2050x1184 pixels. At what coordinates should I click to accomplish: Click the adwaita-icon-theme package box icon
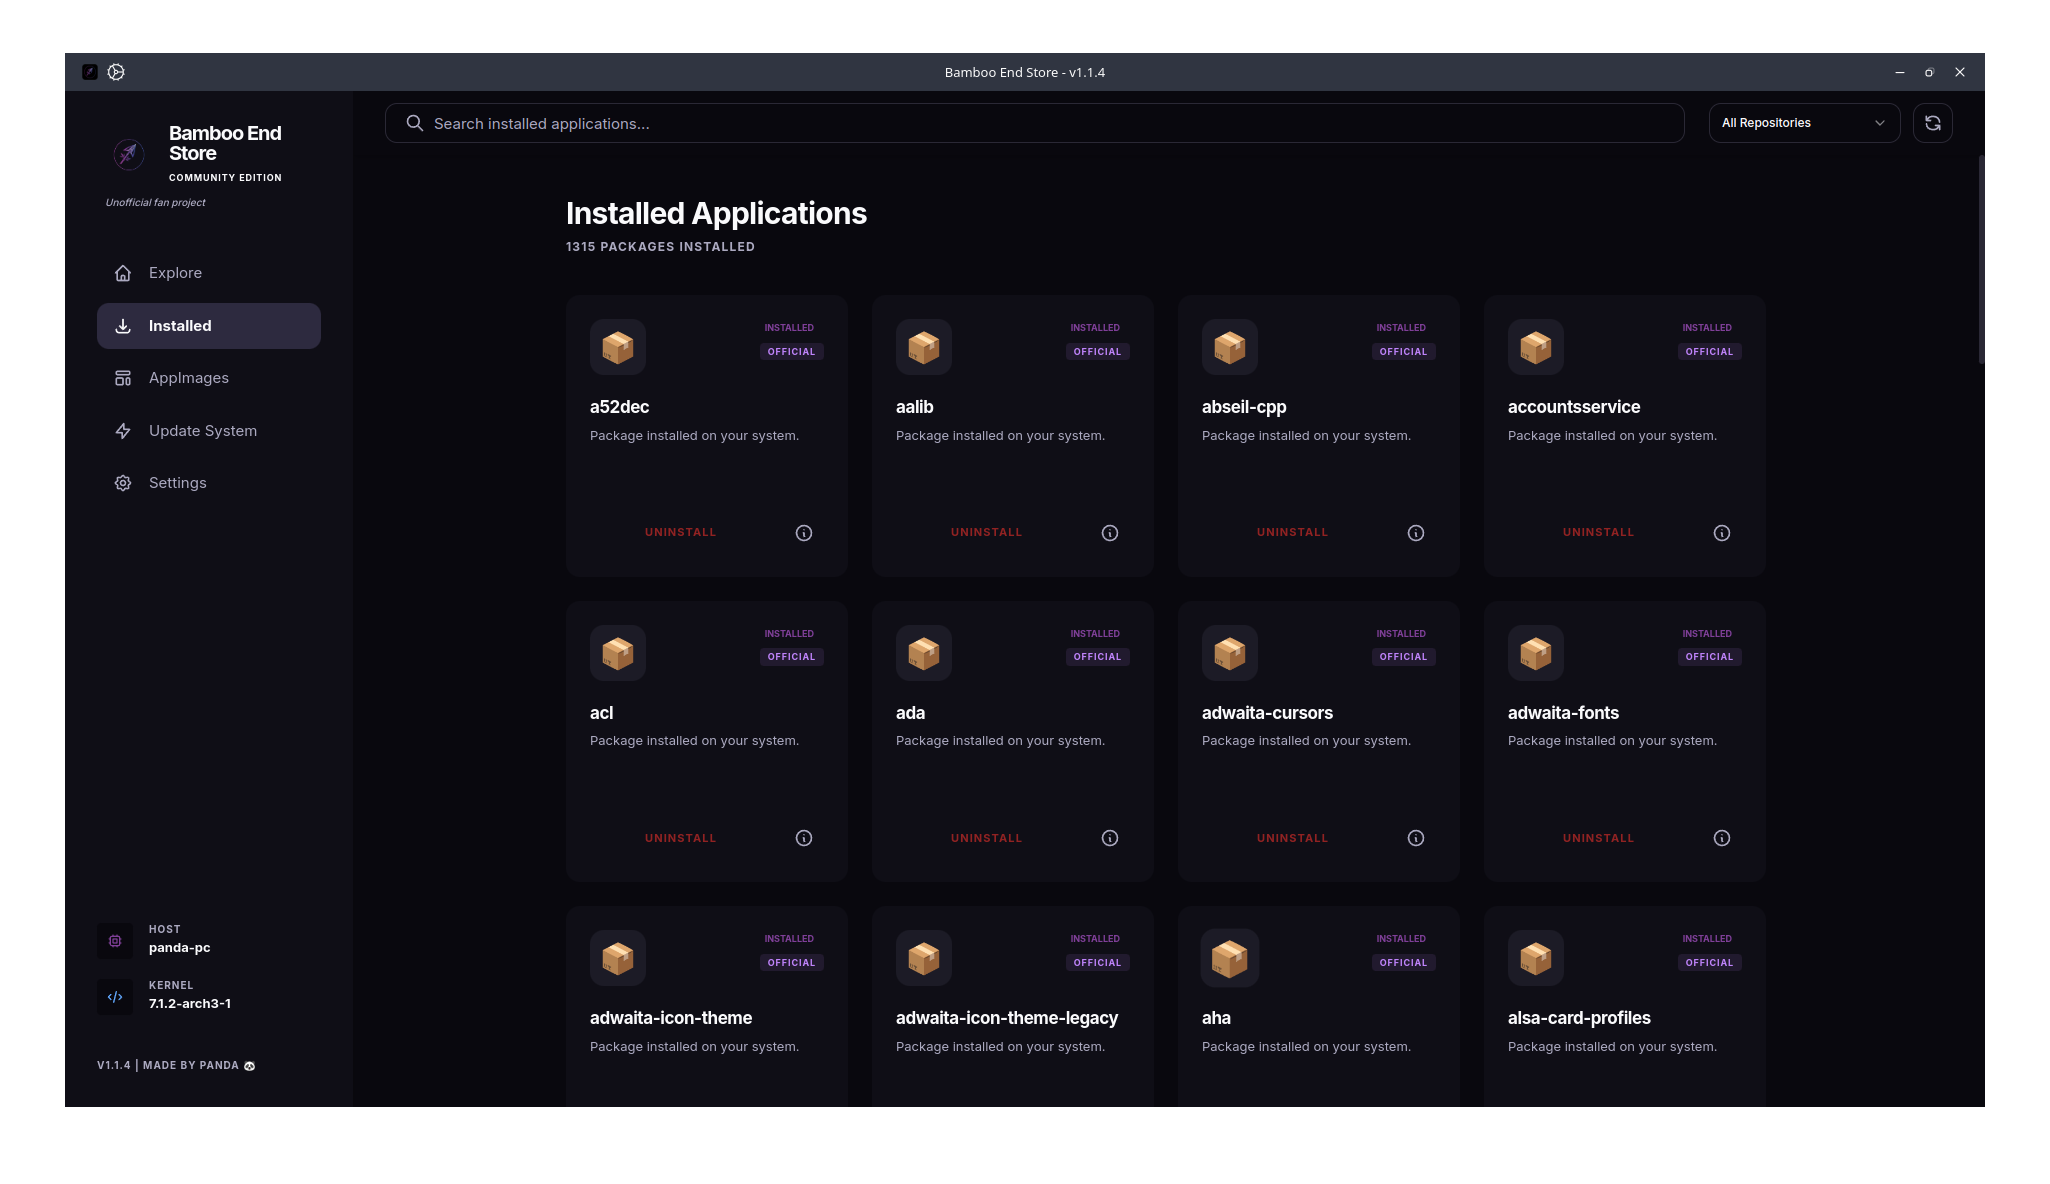tap(618, 958)
